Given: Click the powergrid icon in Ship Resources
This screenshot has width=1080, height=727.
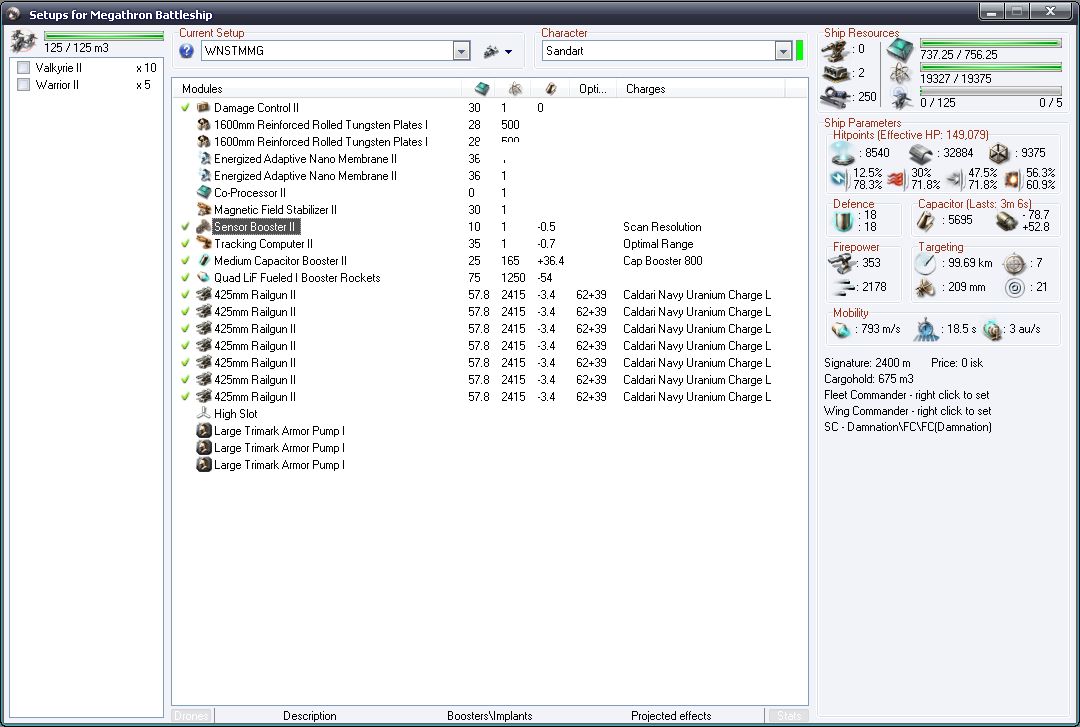Looking at the screenshot, I should [900, 73].
